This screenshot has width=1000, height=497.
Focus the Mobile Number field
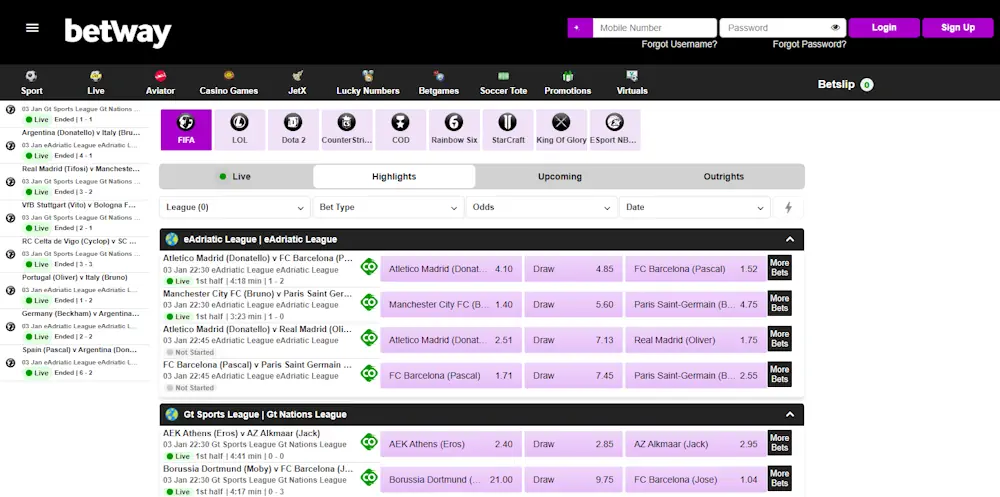(x=654, y=27)
